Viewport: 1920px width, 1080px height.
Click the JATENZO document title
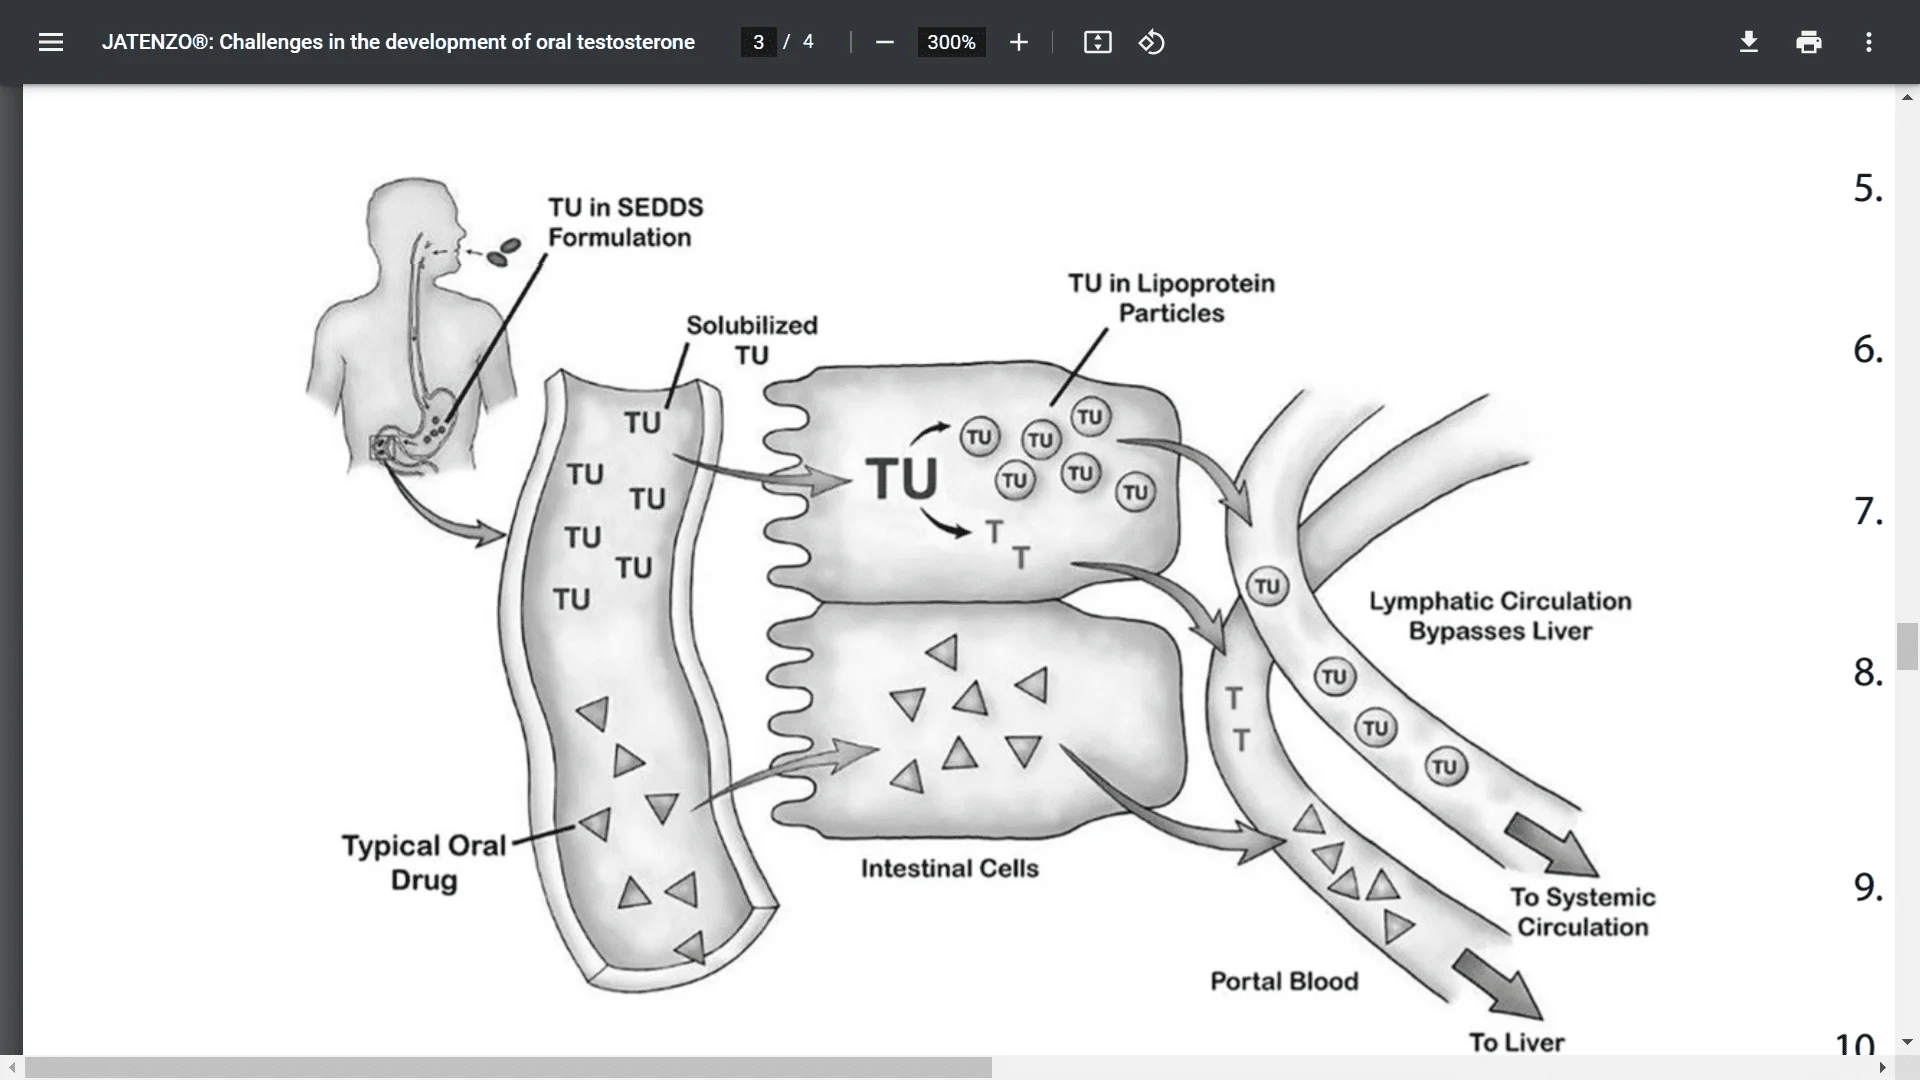(x=398, y=42)
